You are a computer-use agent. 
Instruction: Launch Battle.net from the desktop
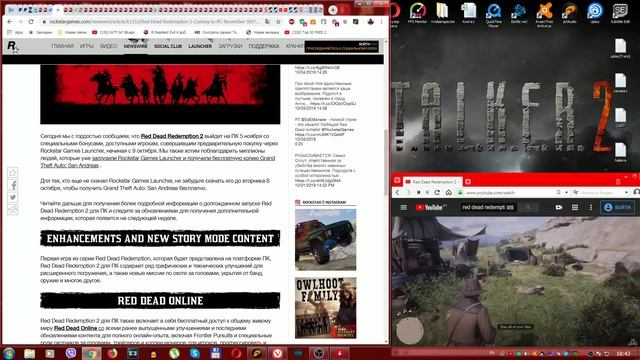pyautogui.click(x=519, y=13)
